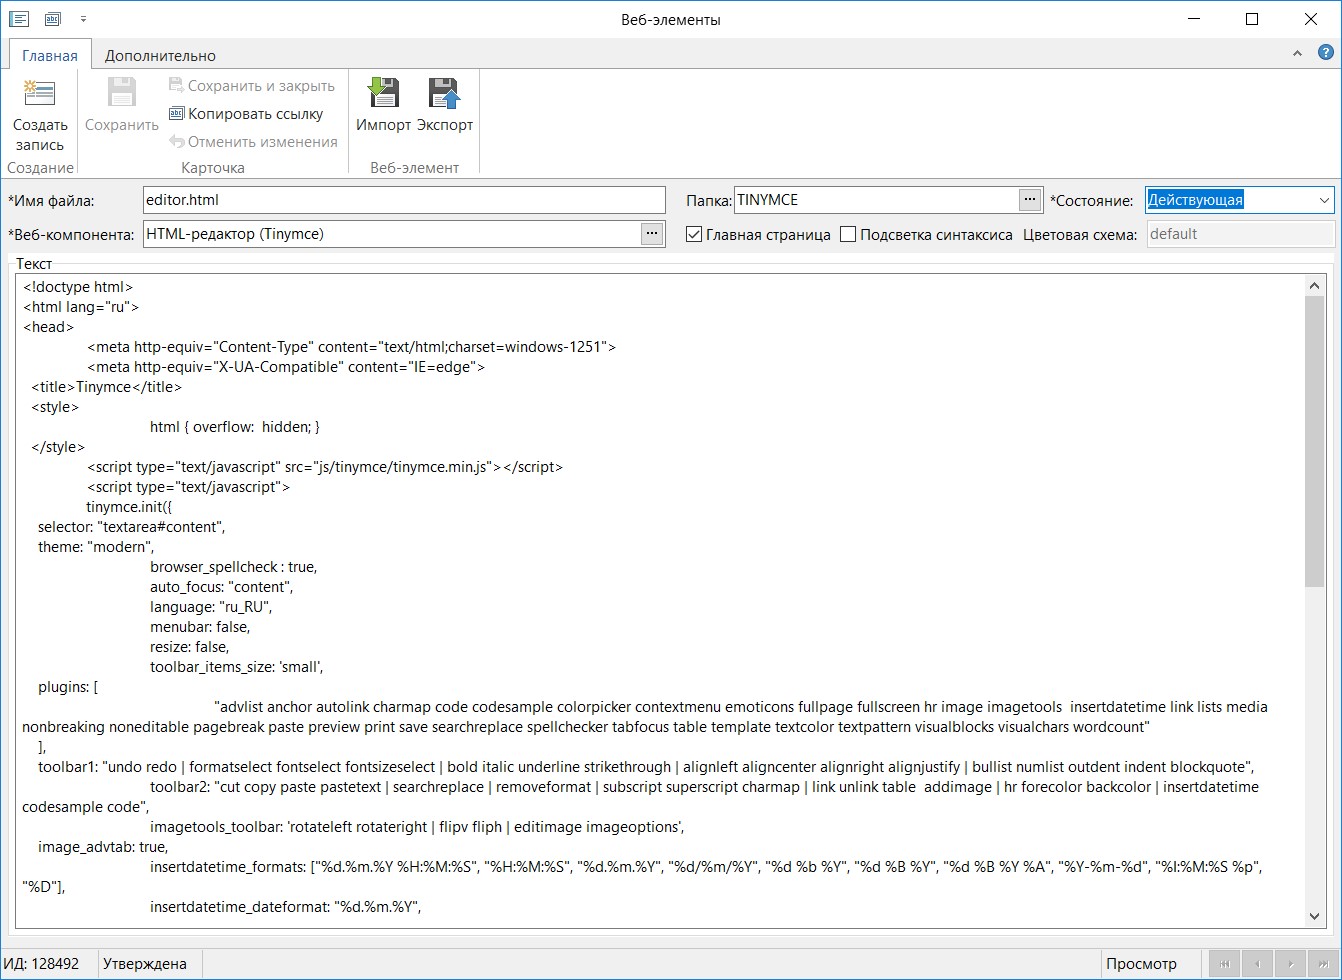
Task: Click Отменить изменения in ribbon
Action: pos(253,142)
